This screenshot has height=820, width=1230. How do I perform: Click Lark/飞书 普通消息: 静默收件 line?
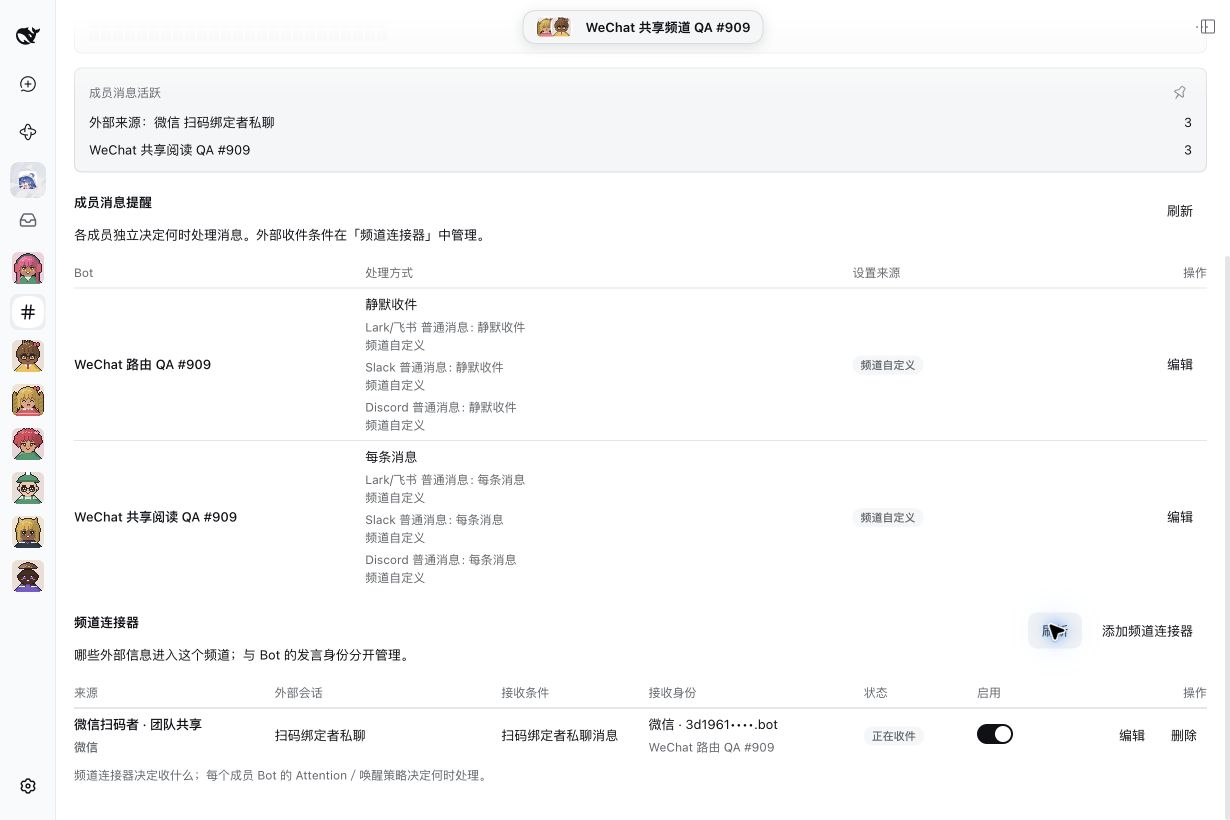coord(445,327)
